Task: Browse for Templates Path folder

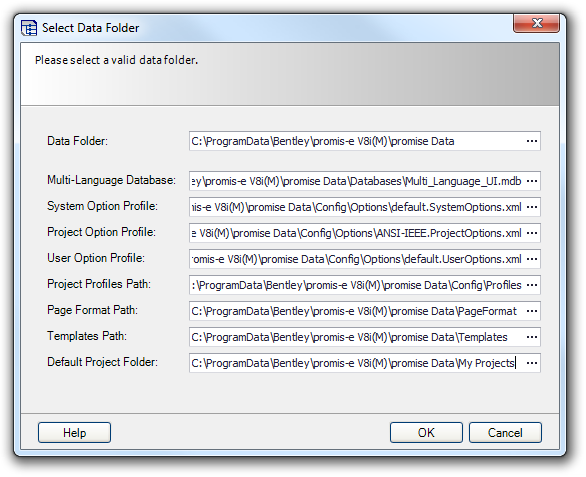Action: click(531, 337)
